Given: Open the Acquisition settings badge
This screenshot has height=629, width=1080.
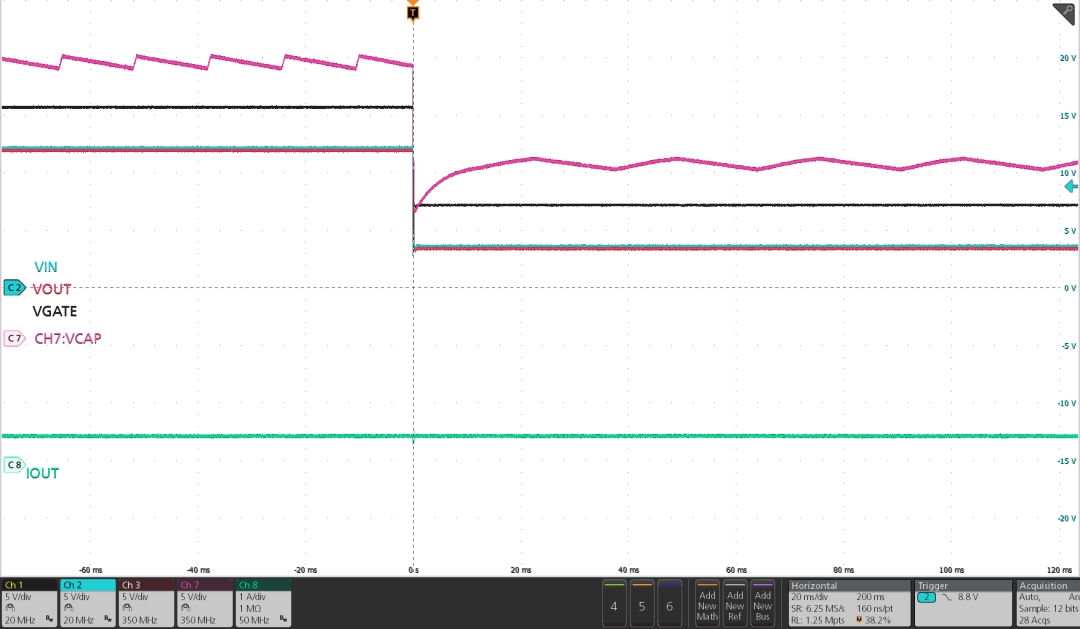Looking at the screenshot, I should point(1047,603).
